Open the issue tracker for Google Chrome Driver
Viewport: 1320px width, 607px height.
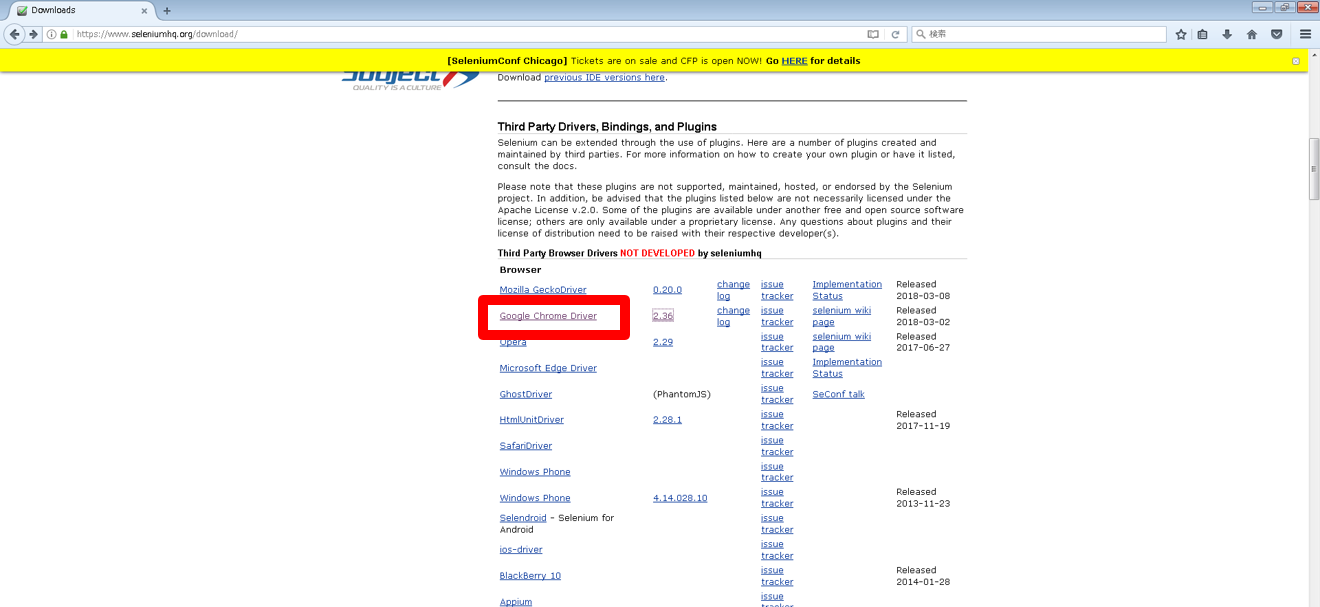tap(777, 316)
